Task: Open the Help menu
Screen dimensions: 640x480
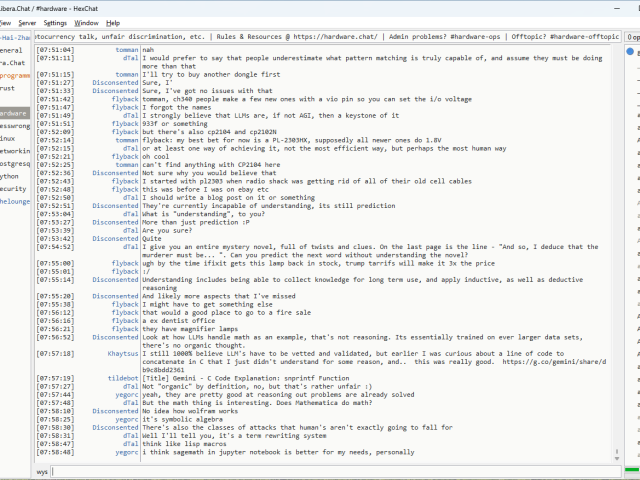Action: (113, 22)
